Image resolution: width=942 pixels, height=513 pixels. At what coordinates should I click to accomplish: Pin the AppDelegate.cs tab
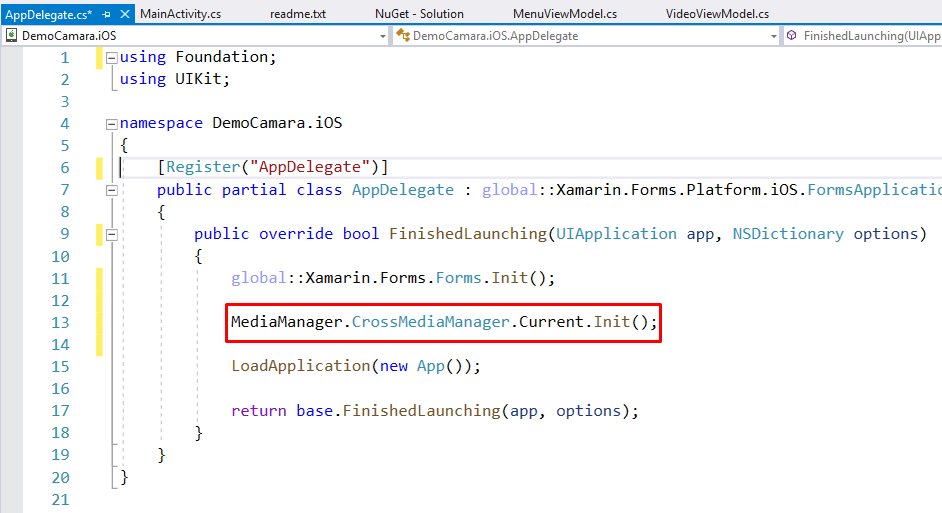(x=106, y=14)
